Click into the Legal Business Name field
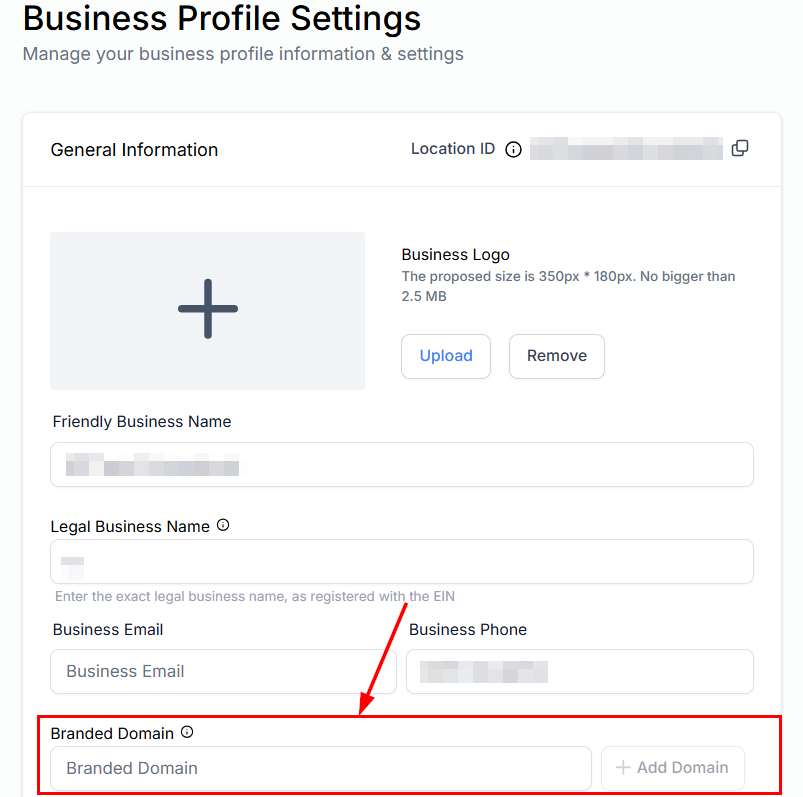The image size is (803, 797). point(401,561)
